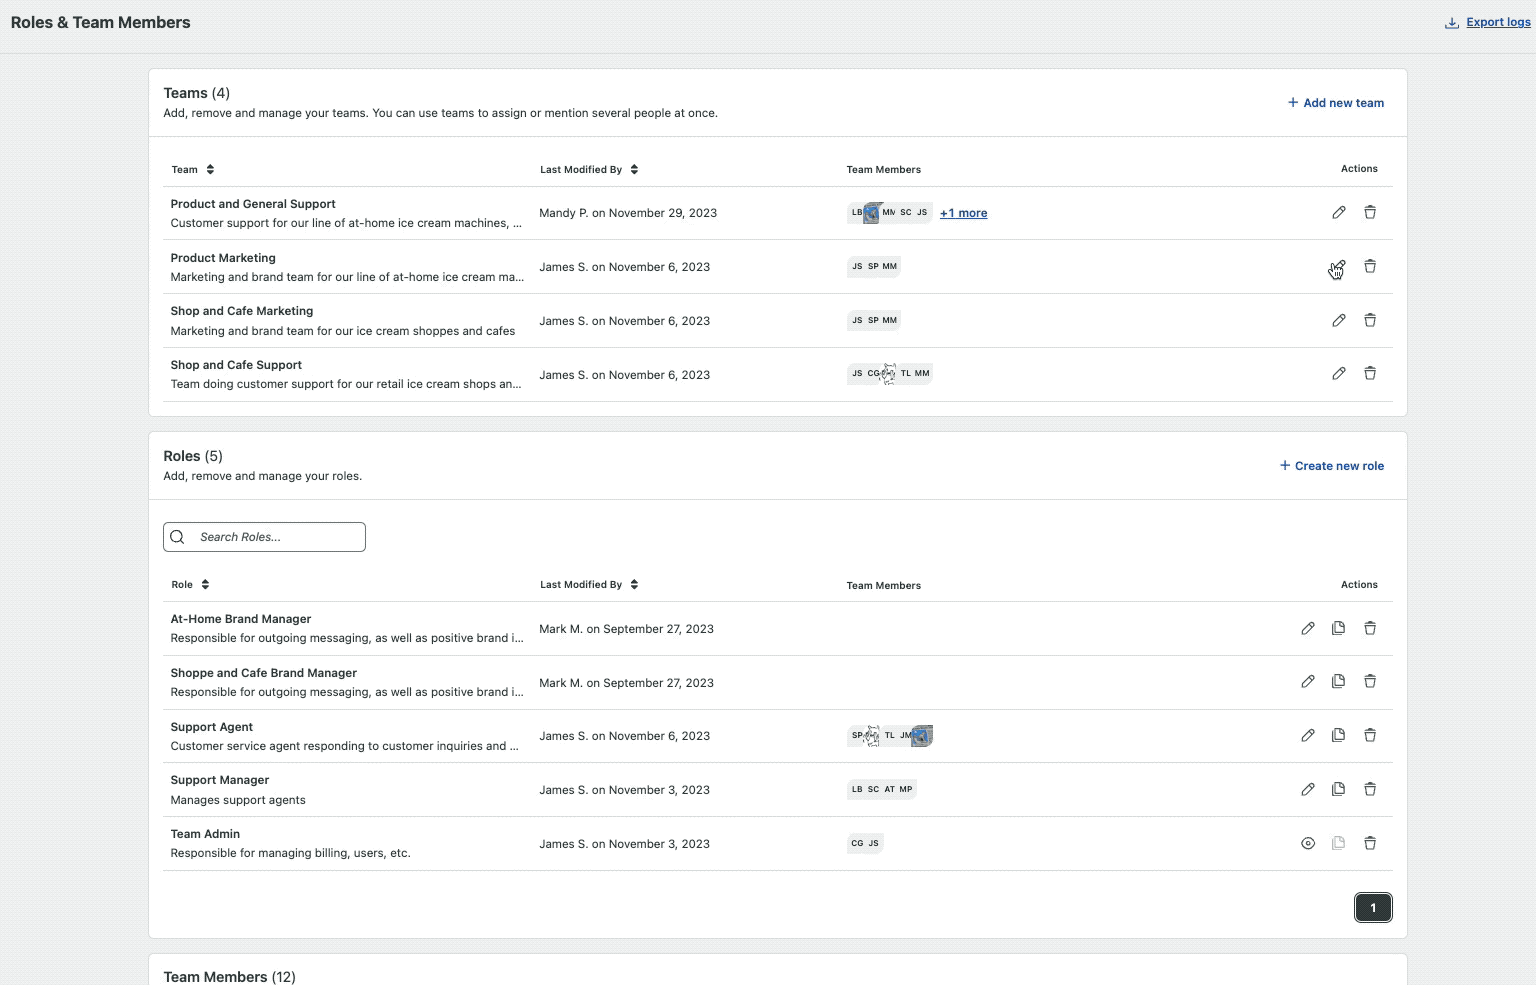Toggle sort order on the Role column
This screenshot has height=985, width=1536.
click(x=205, y=584)
